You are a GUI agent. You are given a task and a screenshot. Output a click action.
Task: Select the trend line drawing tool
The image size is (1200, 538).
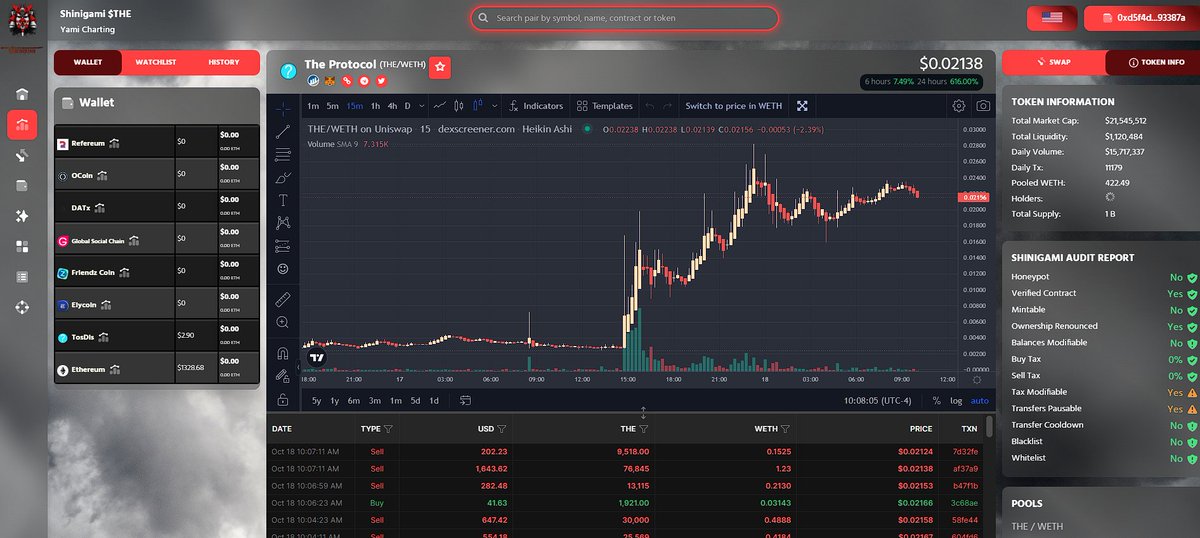283,130
